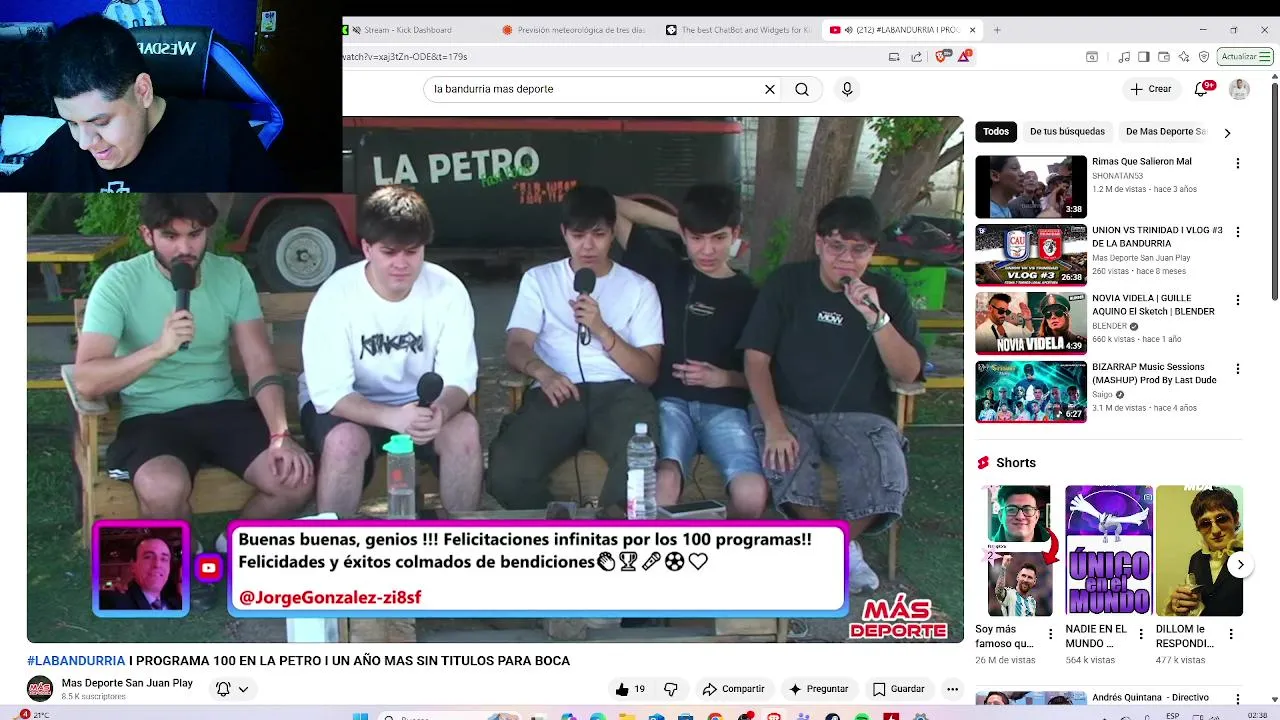Toggle the subscription notification bell
Image resolution: width=1280 pixels, height=720 pixels.
[x=223, y=689]
